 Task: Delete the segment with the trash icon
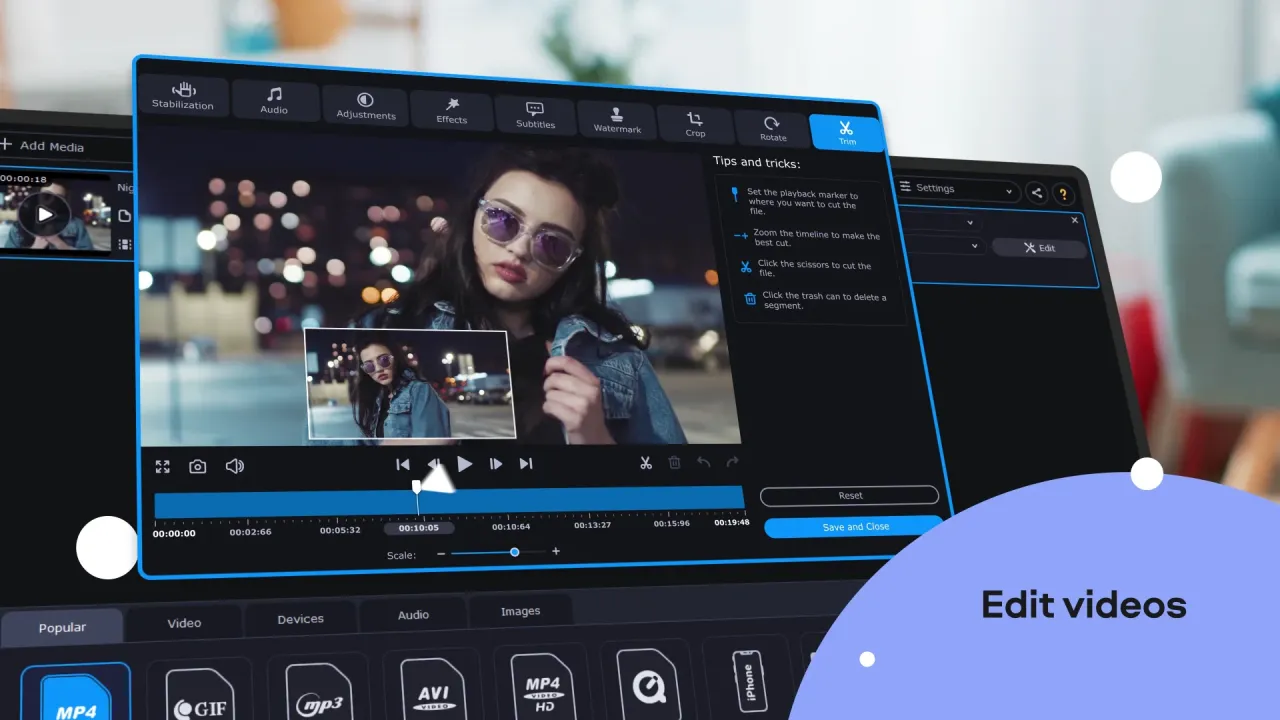coord(675,463)
